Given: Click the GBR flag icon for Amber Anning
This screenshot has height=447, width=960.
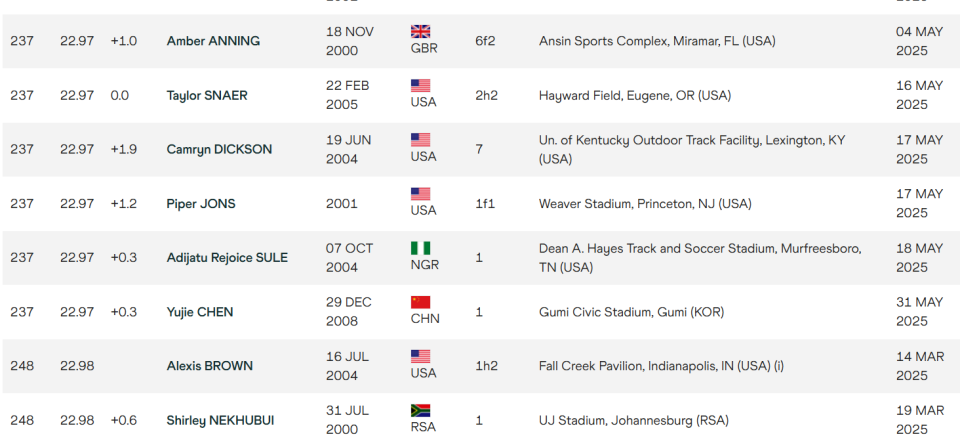Looking at the screenshot, I should point(420,31).
